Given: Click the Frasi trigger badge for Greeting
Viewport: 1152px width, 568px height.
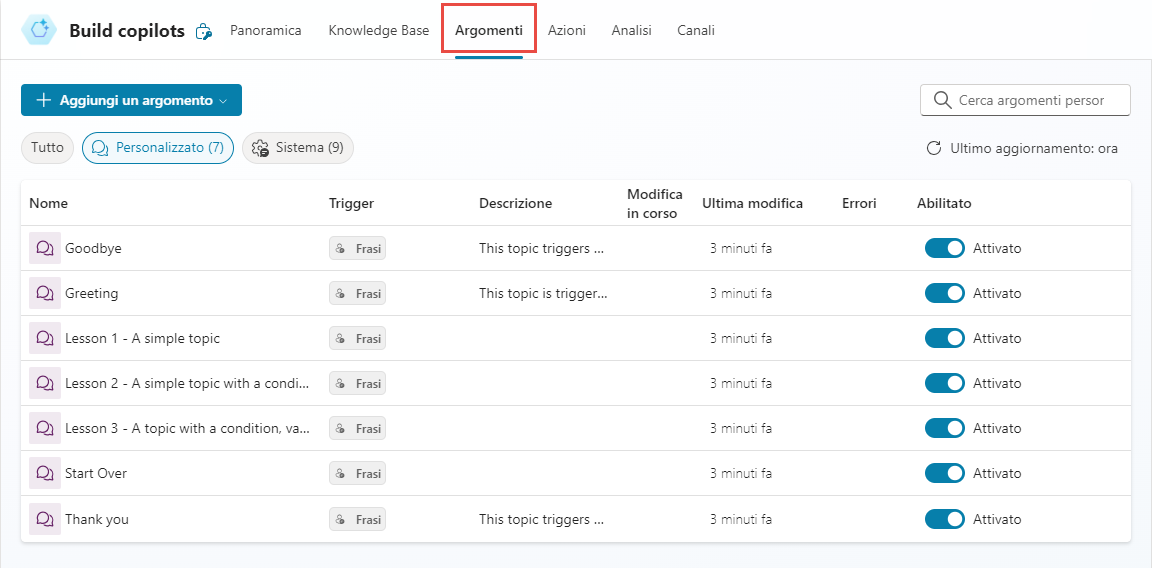Looking at the screenshot, I should tap(357, 293).
